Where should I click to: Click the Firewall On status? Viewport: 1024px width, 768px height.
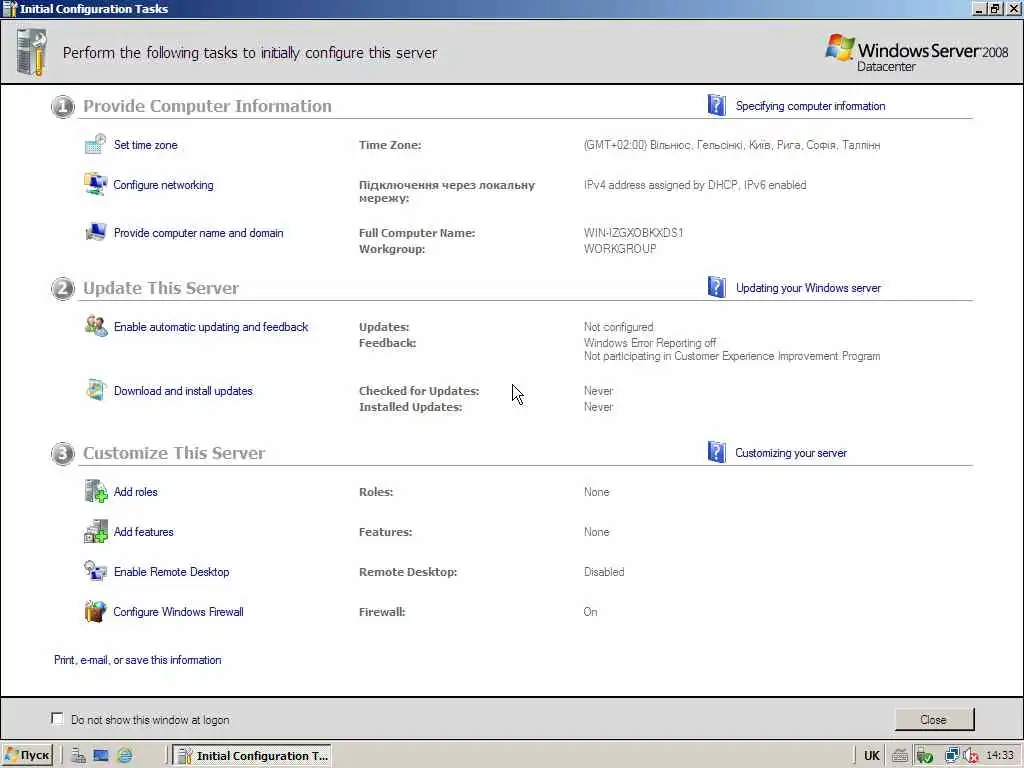590,612
